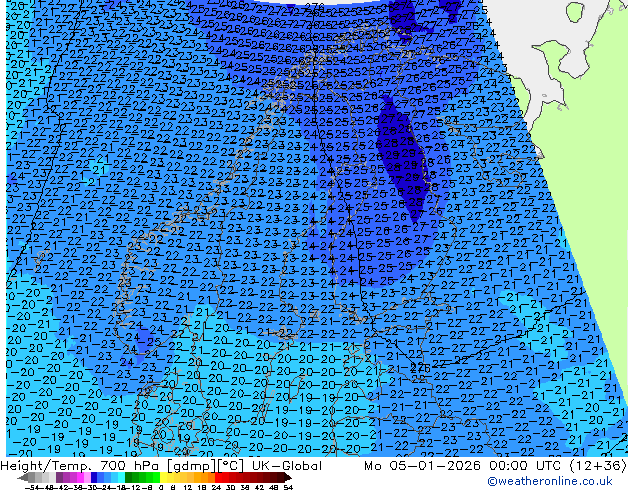Click the 00:00 UTC time label
The height and width of the screenshot is (490, 634).
click(524, 466)
